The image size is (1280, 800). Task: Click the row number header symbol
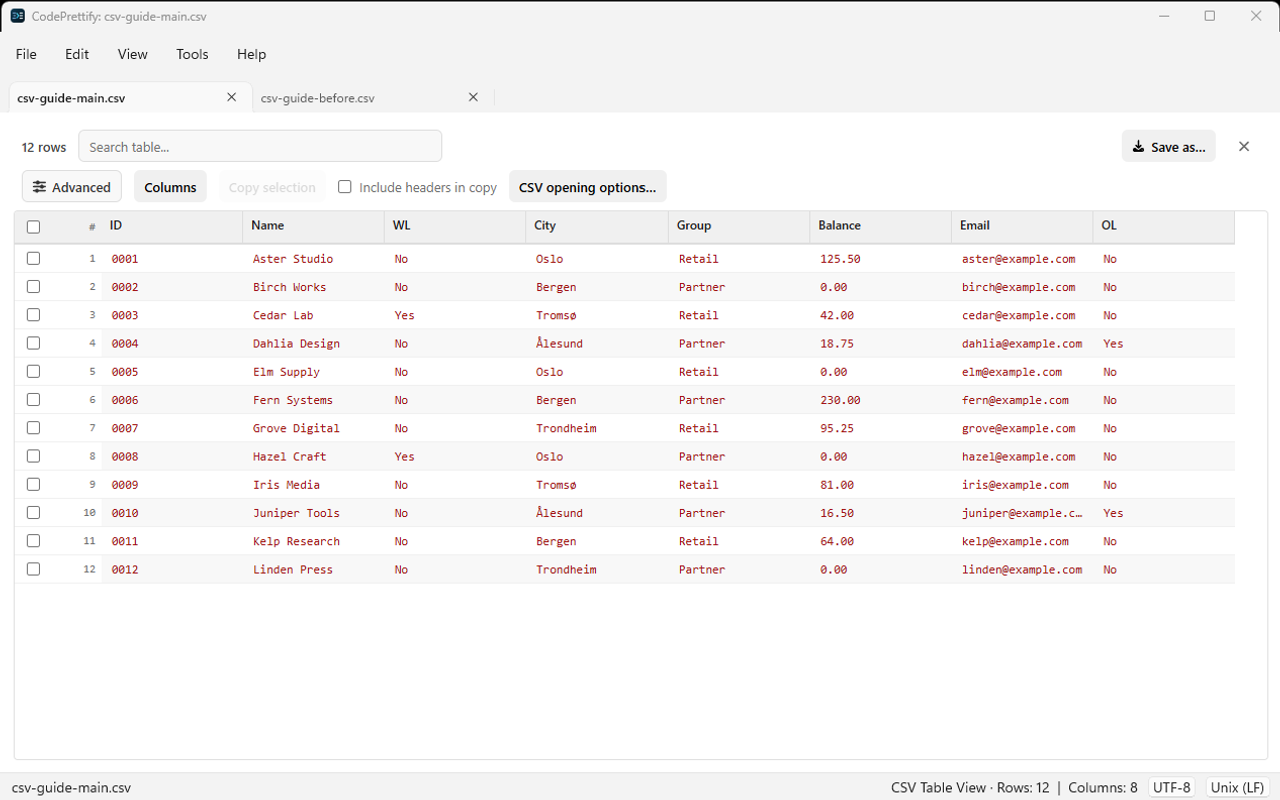pyautogui.click(x=92, y=227)
